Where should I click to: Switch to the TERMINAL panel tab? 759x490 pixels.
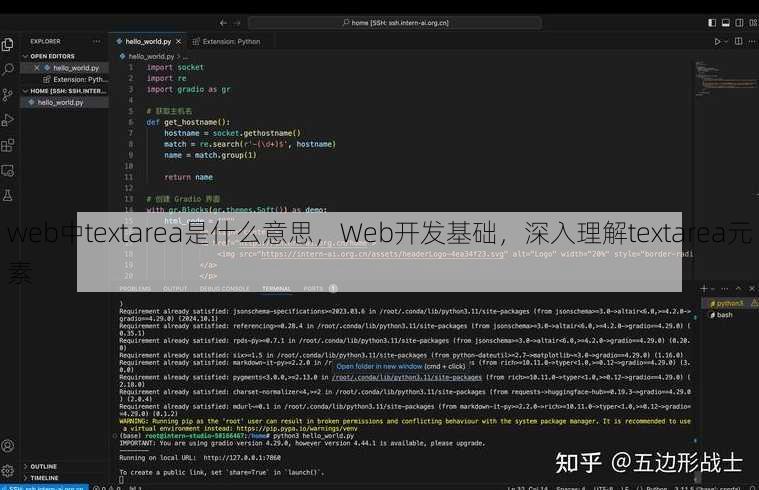(x=276, y=289)
